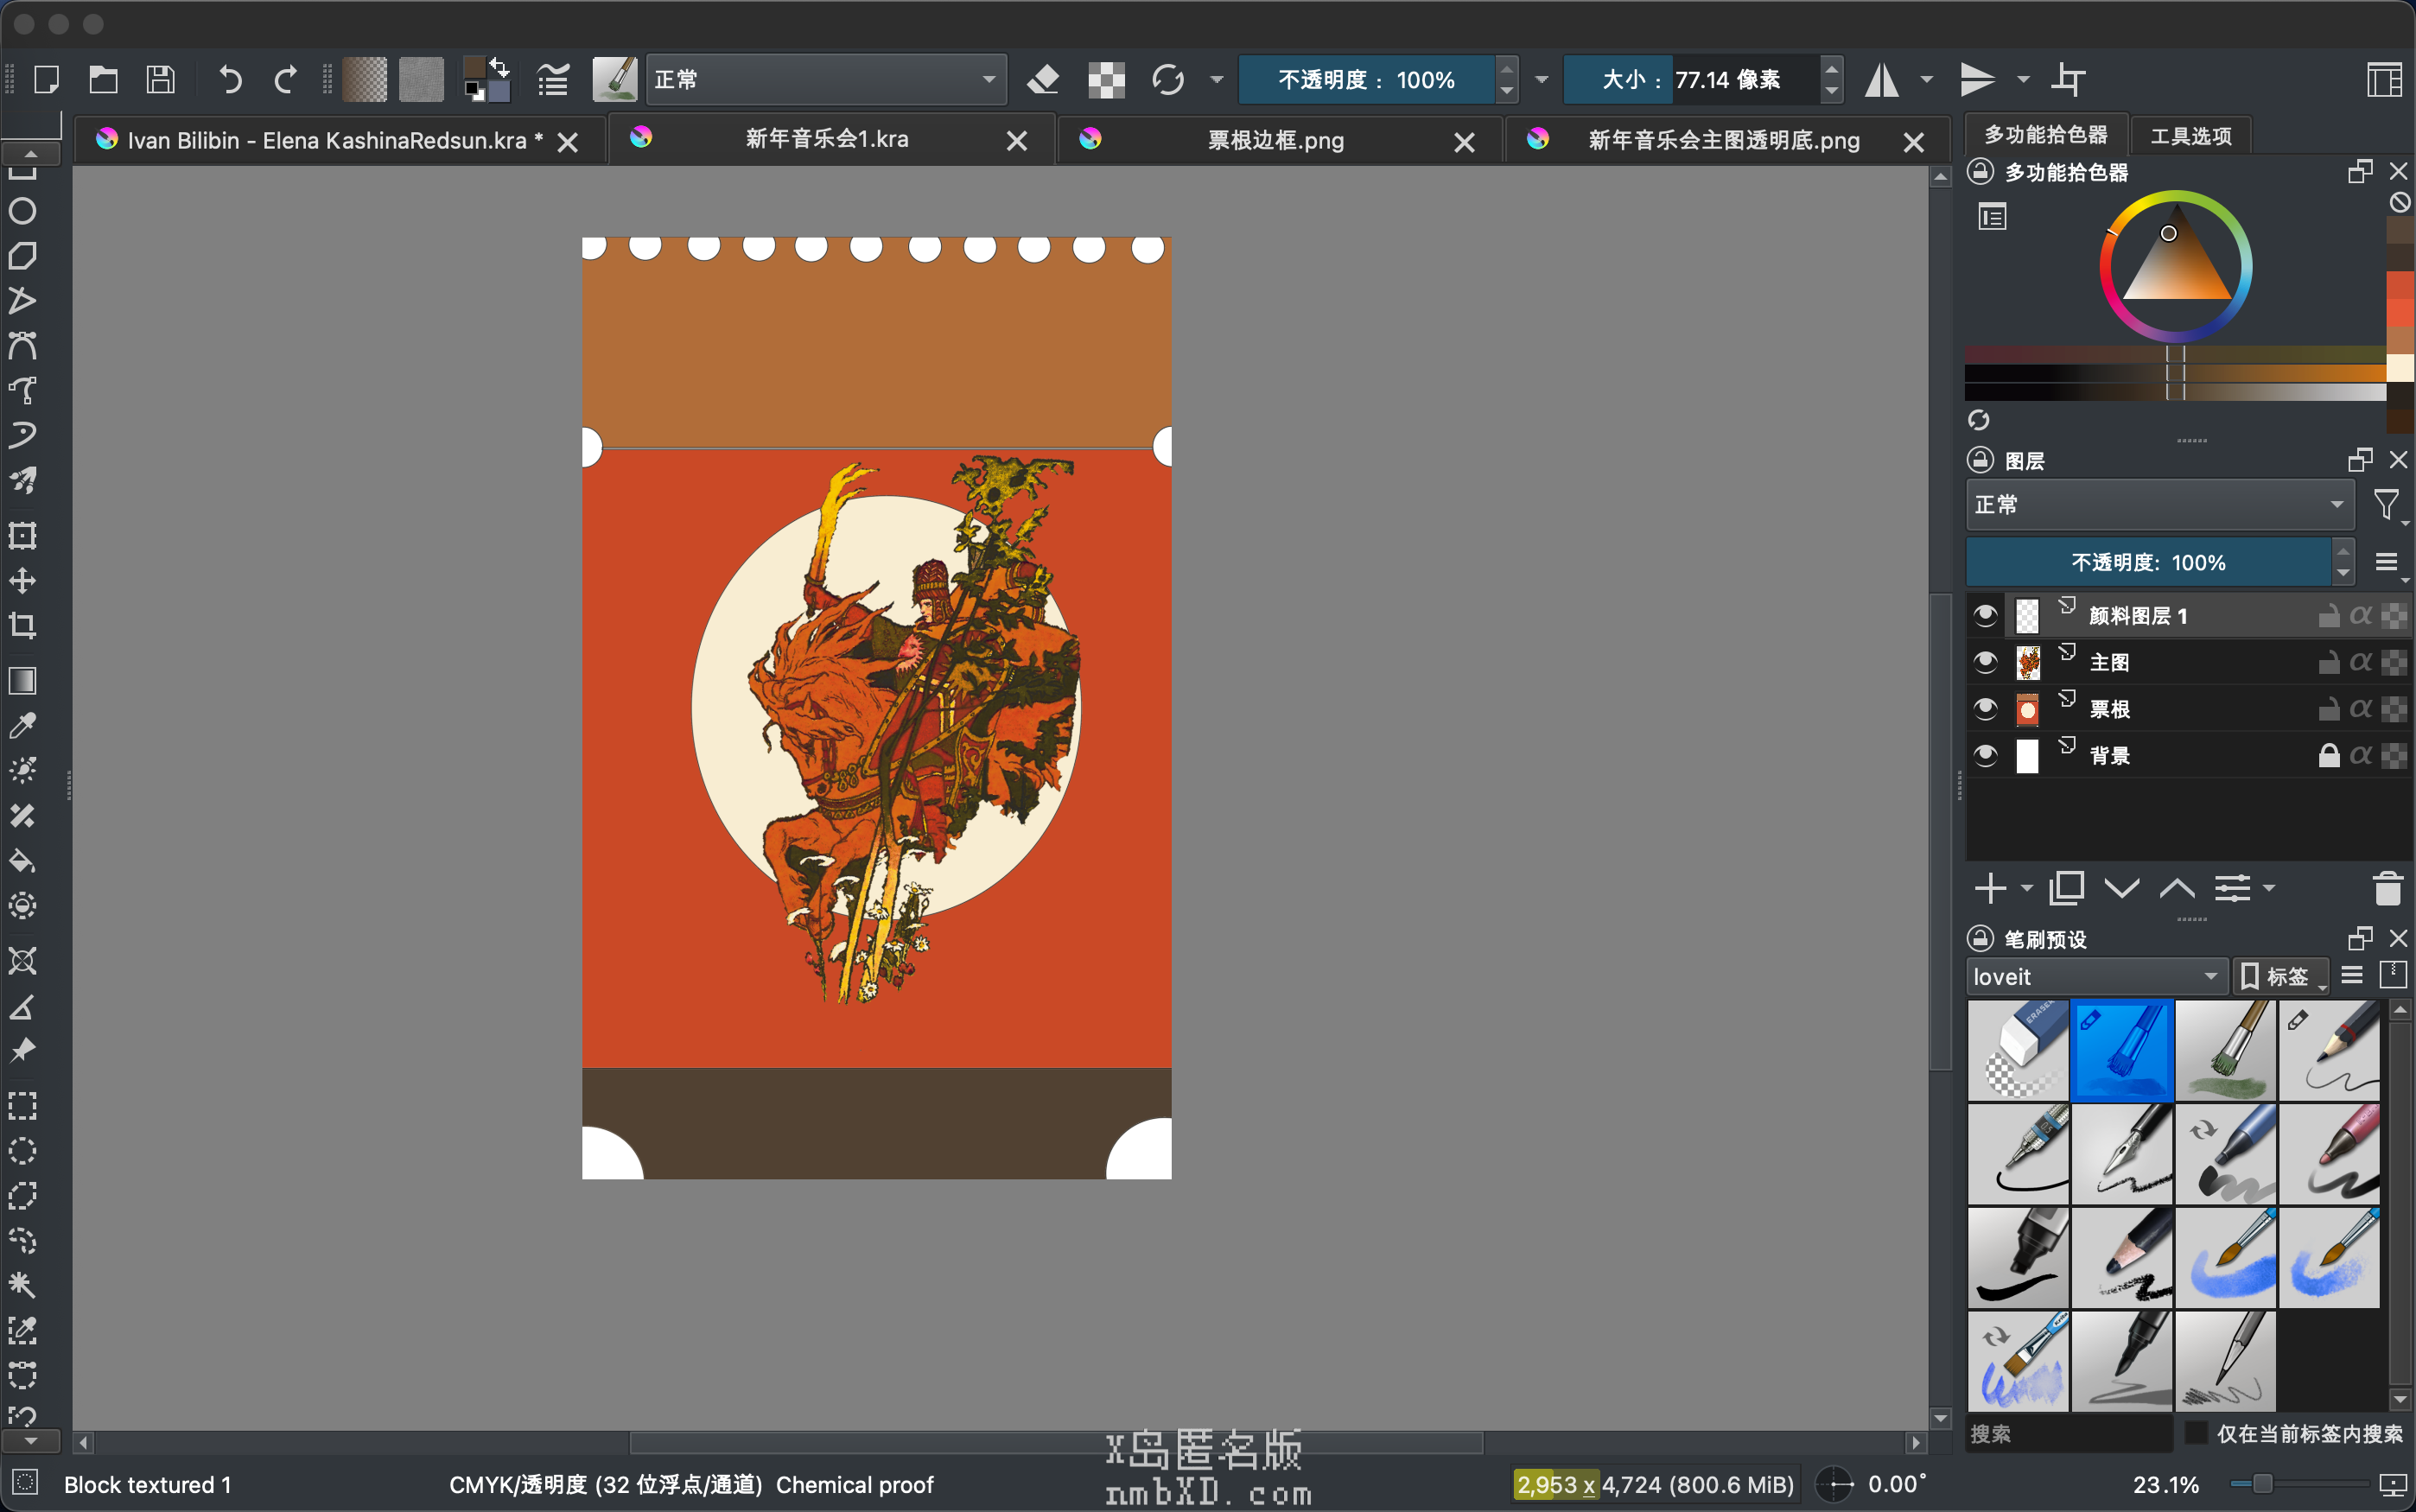Image resolution: width=2416 pixels, height=1512 pixels.
Task: Select the Move tool
Action: click(22, 581)
